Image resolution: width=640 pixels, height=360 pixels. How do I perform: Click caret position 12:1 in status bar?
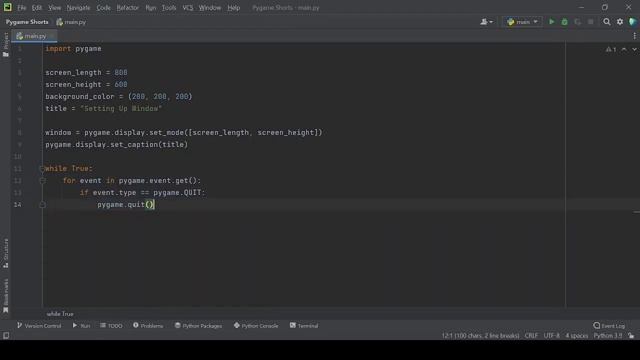pyautogui.click(x=480, y=336)
